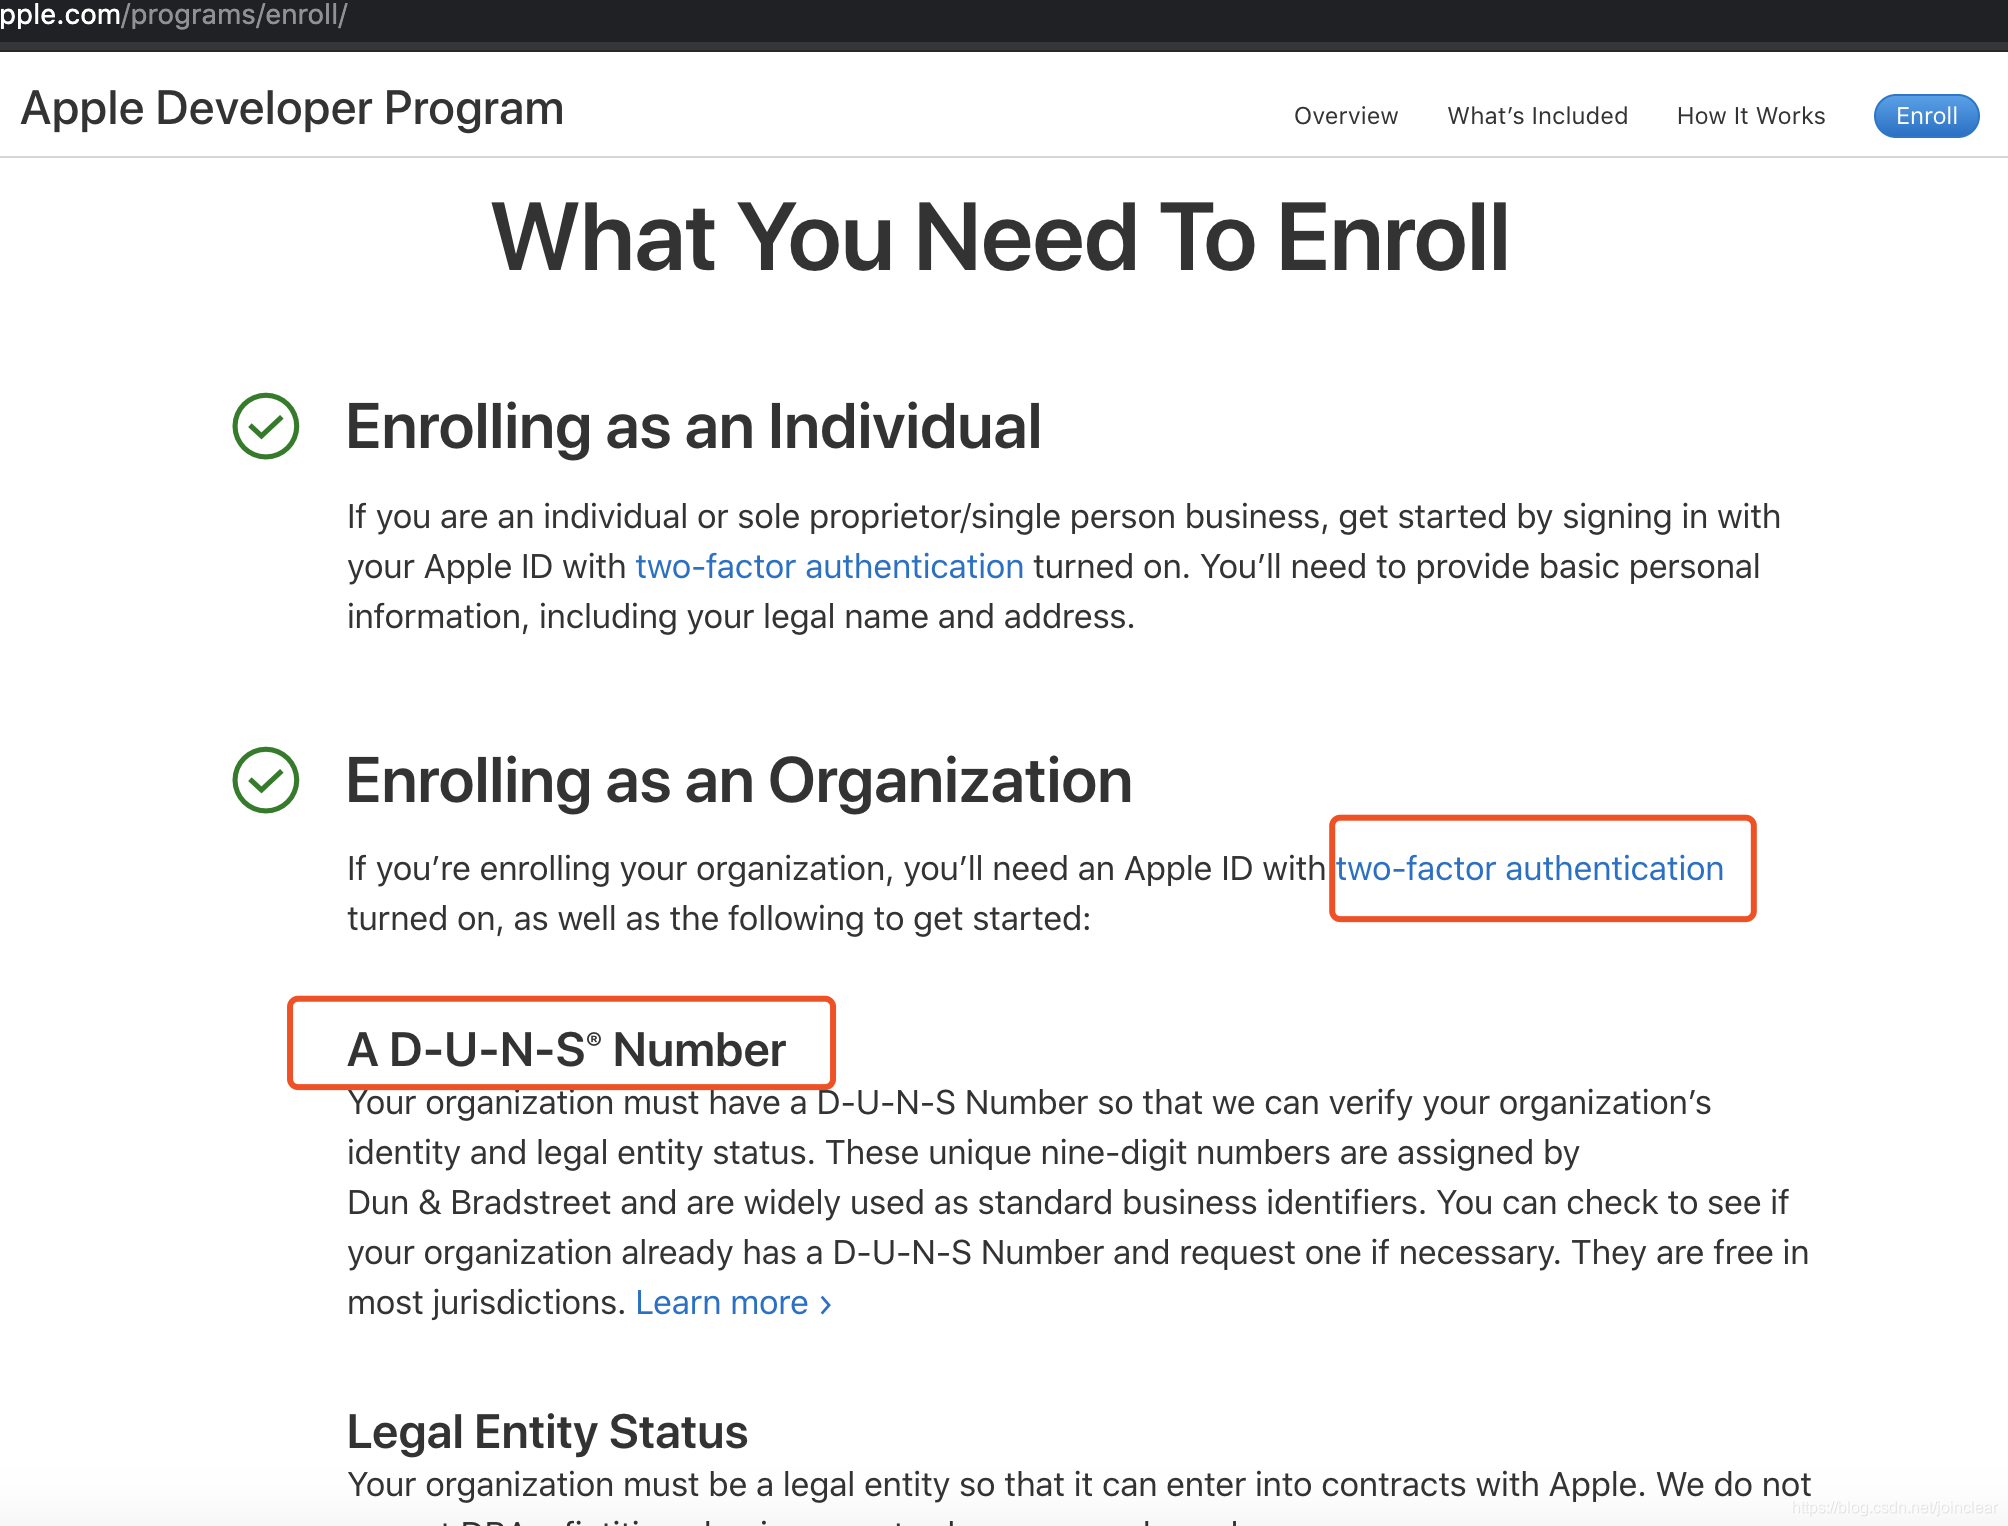The image size is (2008, 1526).
Task: Click the line starting 'Dun & Bradstreet and are widely'
Action: [1067, 1202]
